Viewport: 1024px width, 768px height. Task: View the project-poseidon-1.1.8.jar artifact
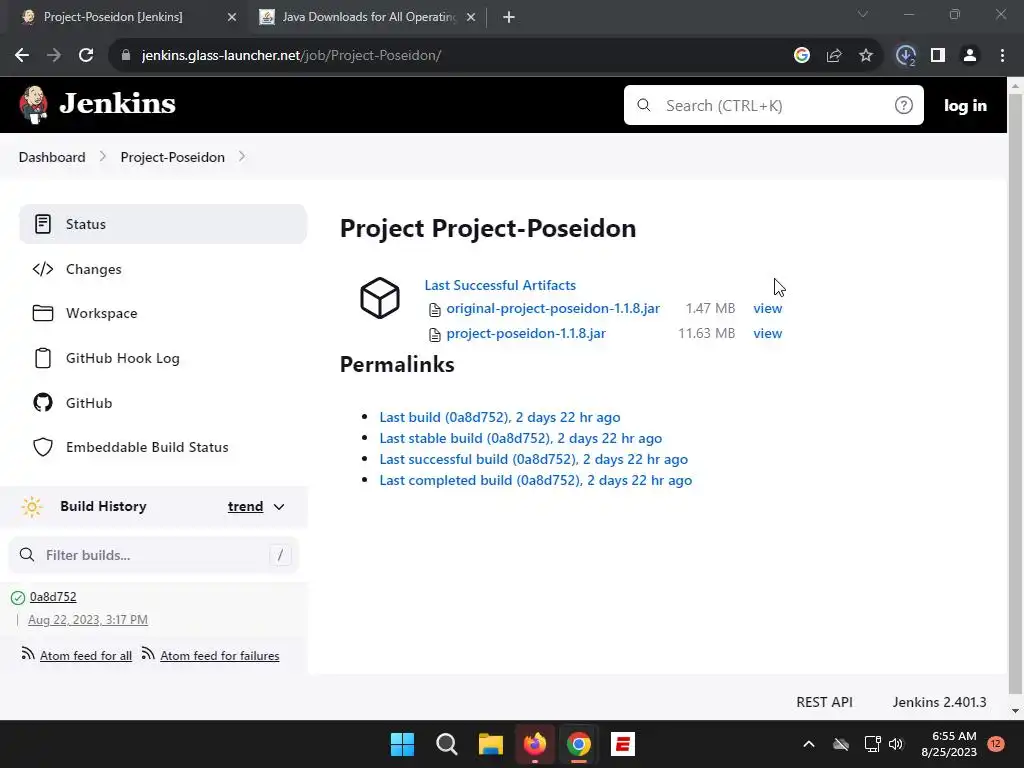[767, 333]
